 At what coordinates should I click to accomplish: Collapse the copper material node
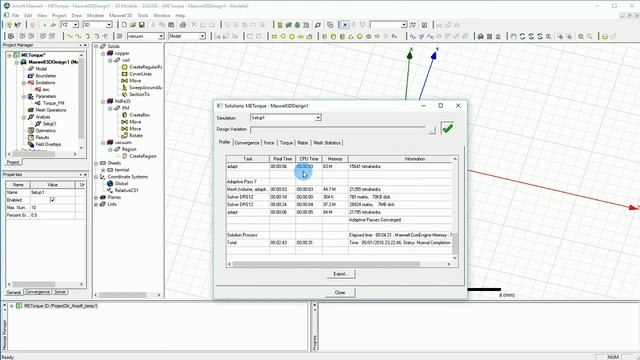(x=103, y=53)
